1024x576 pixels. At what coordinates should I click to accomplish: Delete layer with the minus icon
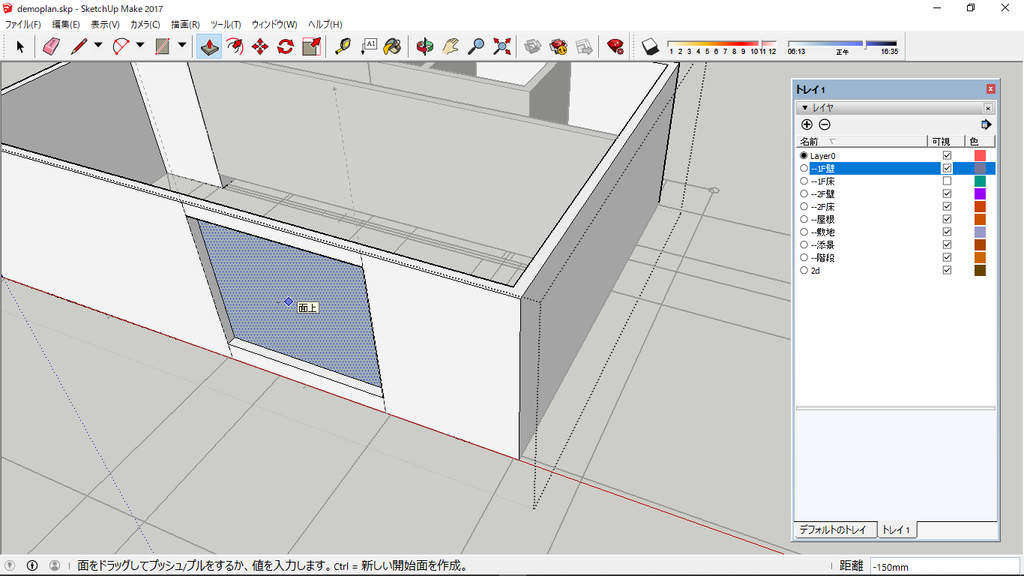pos(825,125)
